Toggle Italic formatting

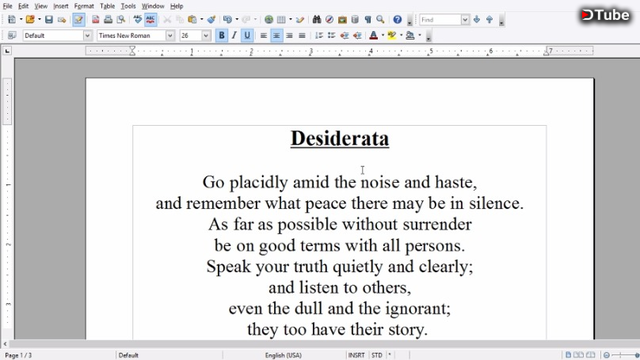(234, 36)
